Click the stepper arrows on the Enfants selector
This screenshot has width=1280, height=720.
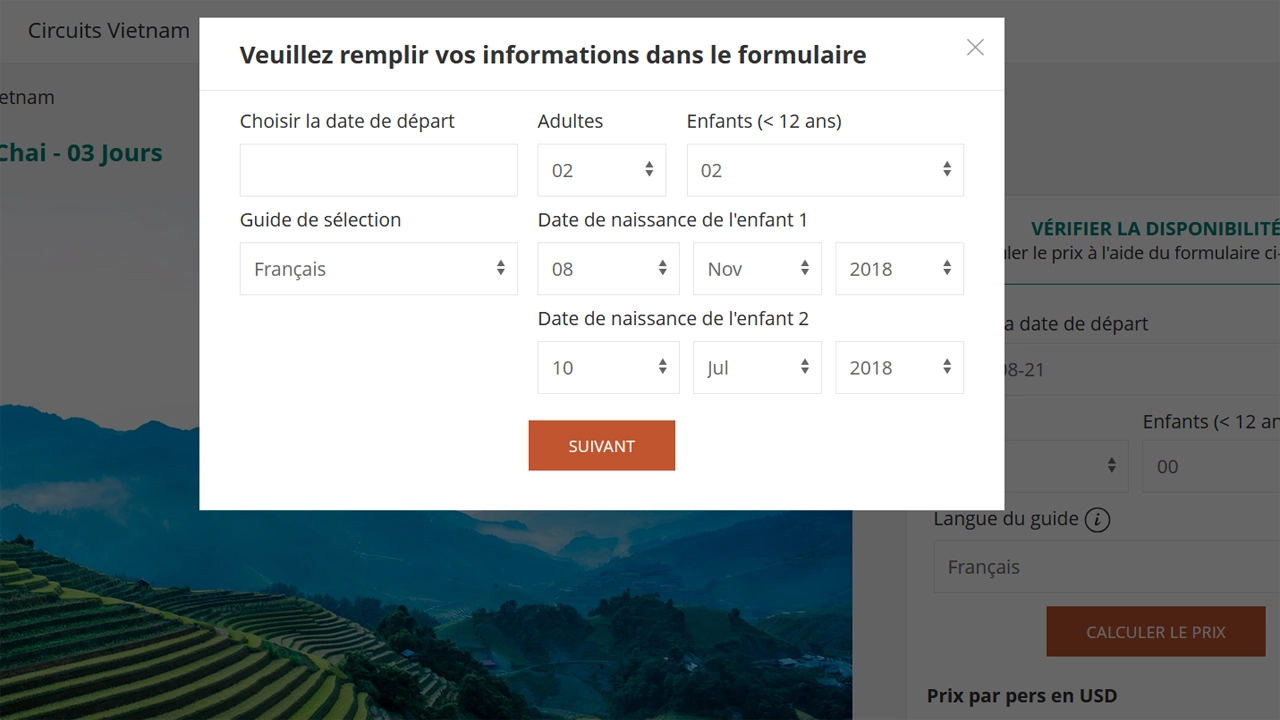(x=947, y=170)
